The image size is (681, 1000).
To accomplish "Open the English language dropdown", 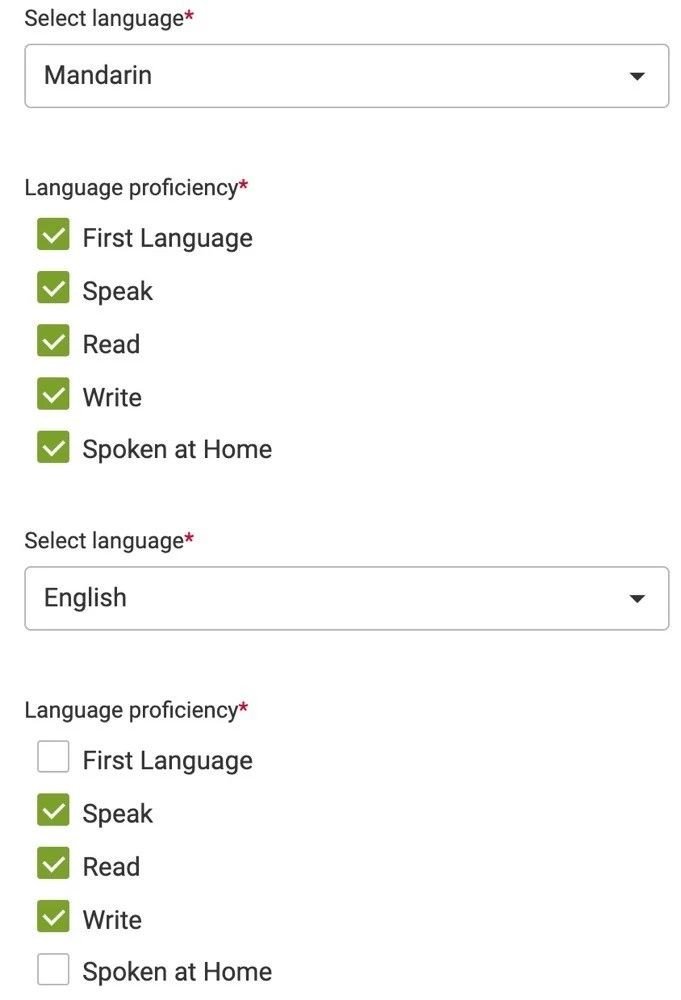I will click(x=346, y=598).
